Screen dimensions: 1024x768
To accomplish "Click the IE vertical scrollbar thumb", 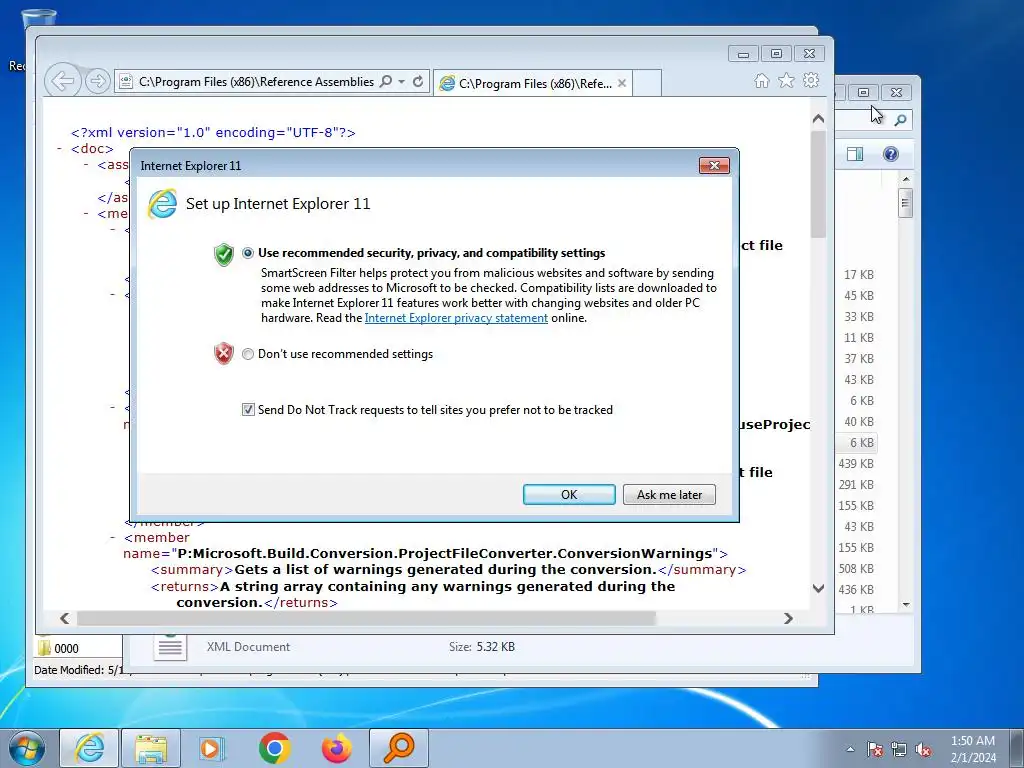I will tap(818, 184).
